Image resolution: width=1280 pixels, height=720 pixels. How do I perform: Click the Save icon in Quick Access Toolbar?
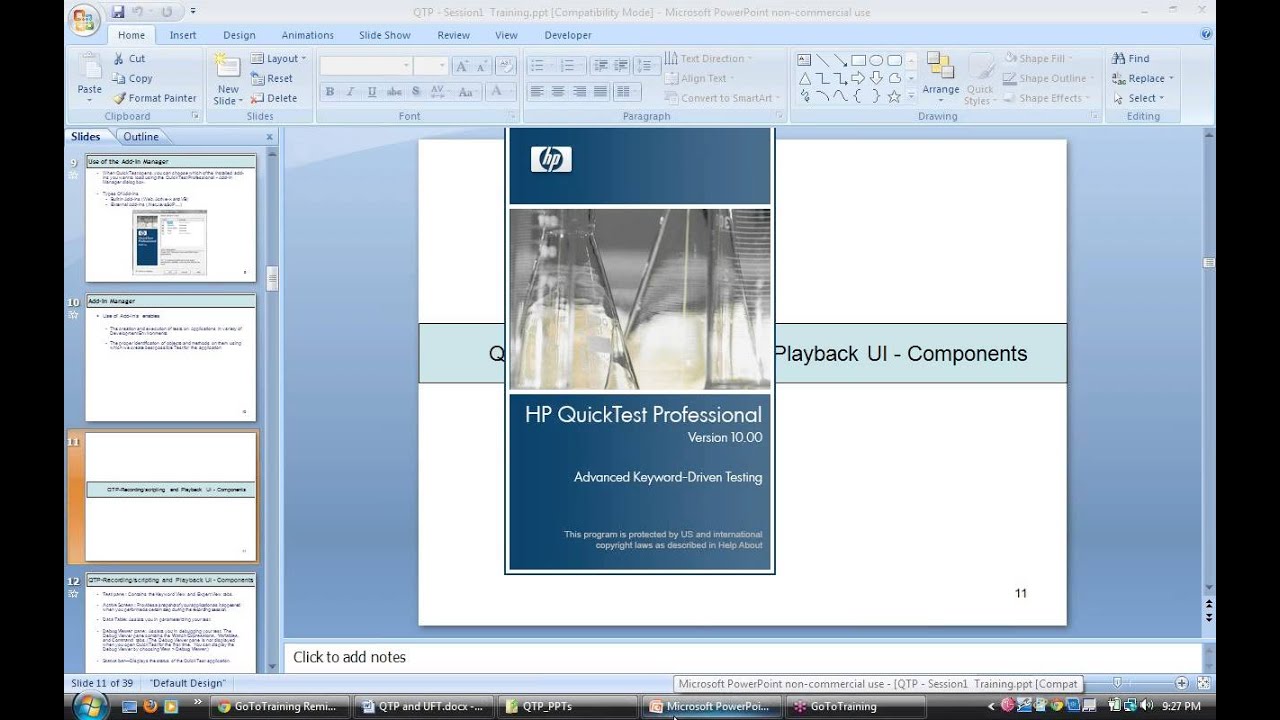pyautogui.click(x=119, y=12)
